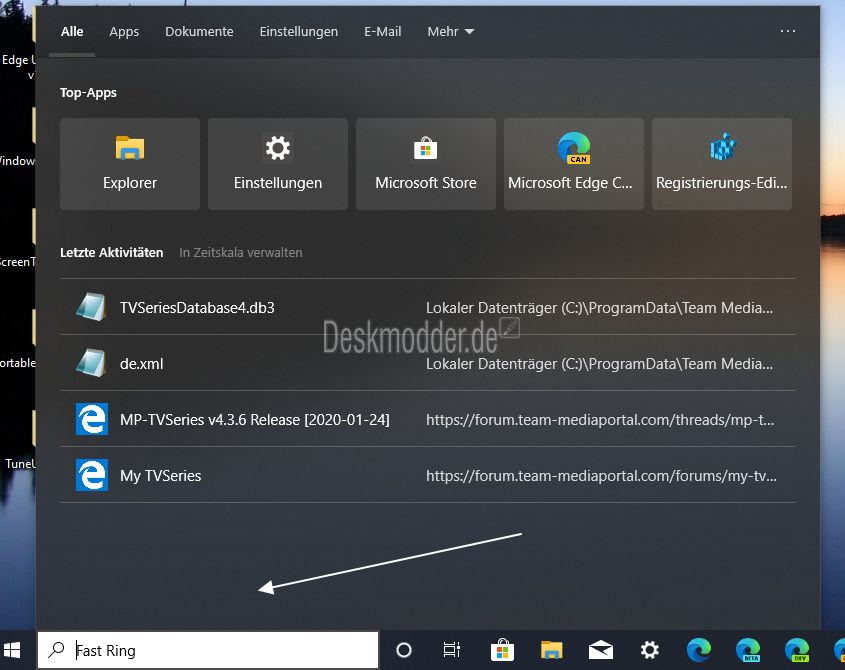Click the TVSeriesDatabase4.db3 file icon
This screenshot has height=670, width=845.
91,307
